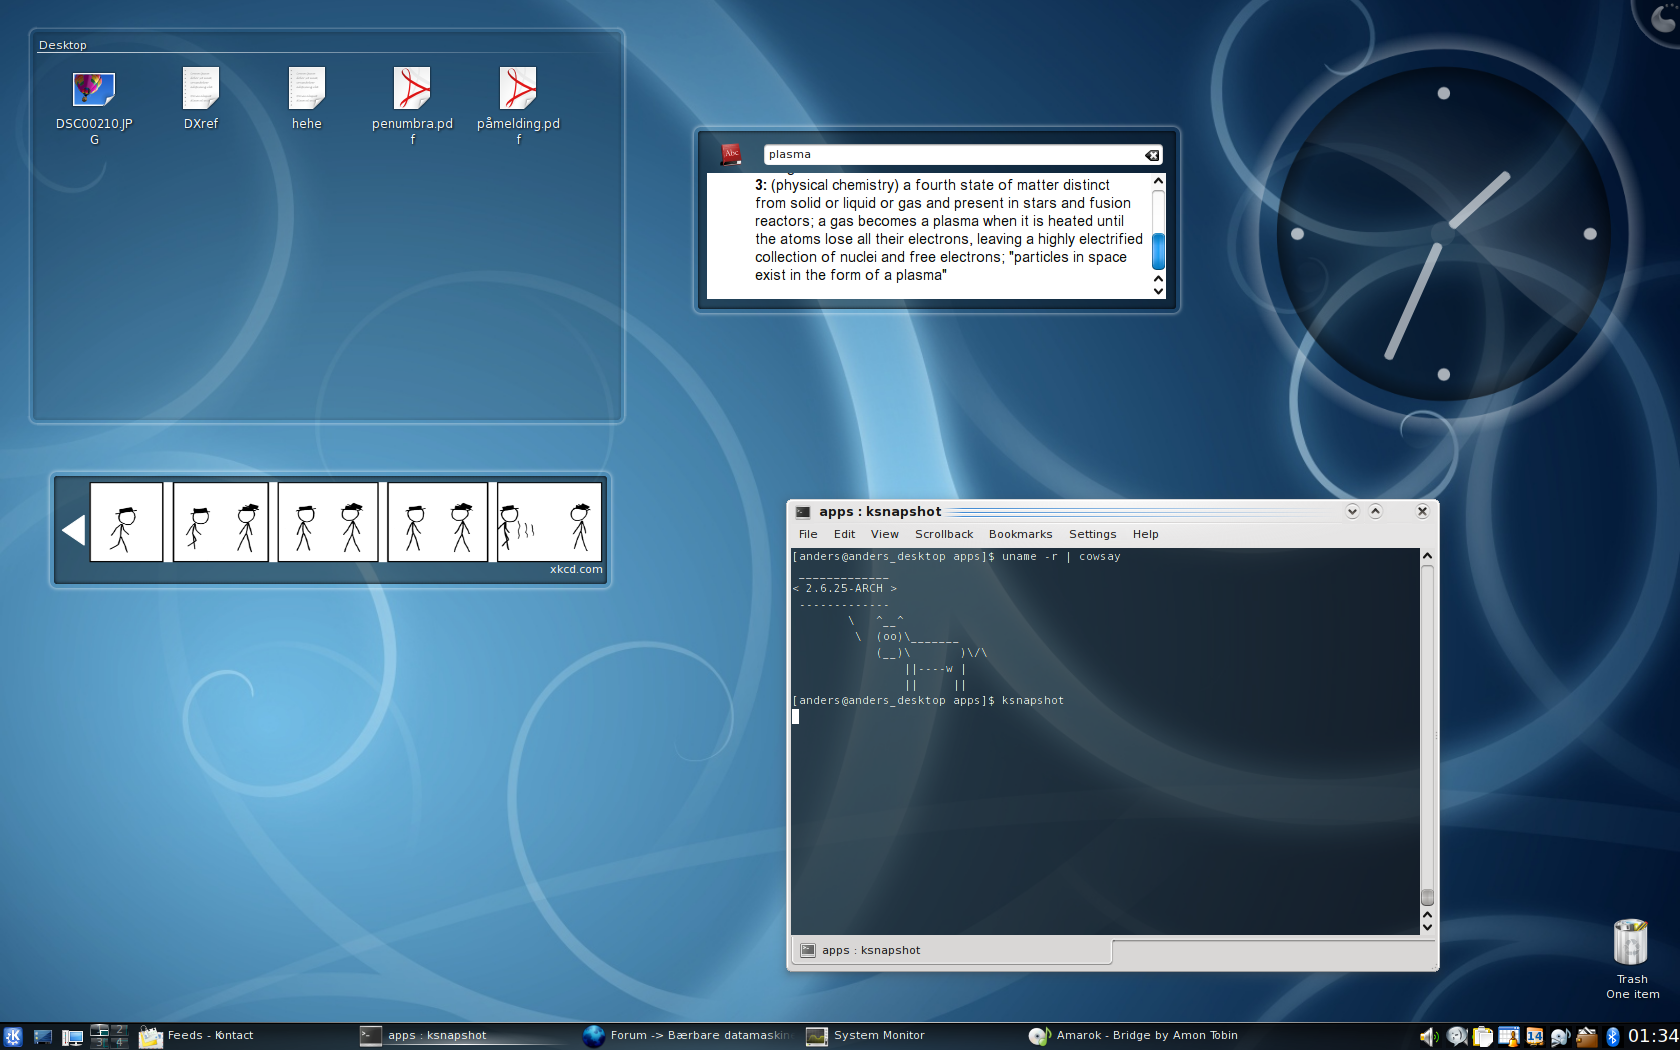Open Konsole Help menu
The image size is (1680, 1050).
(x=1146, y=534)
